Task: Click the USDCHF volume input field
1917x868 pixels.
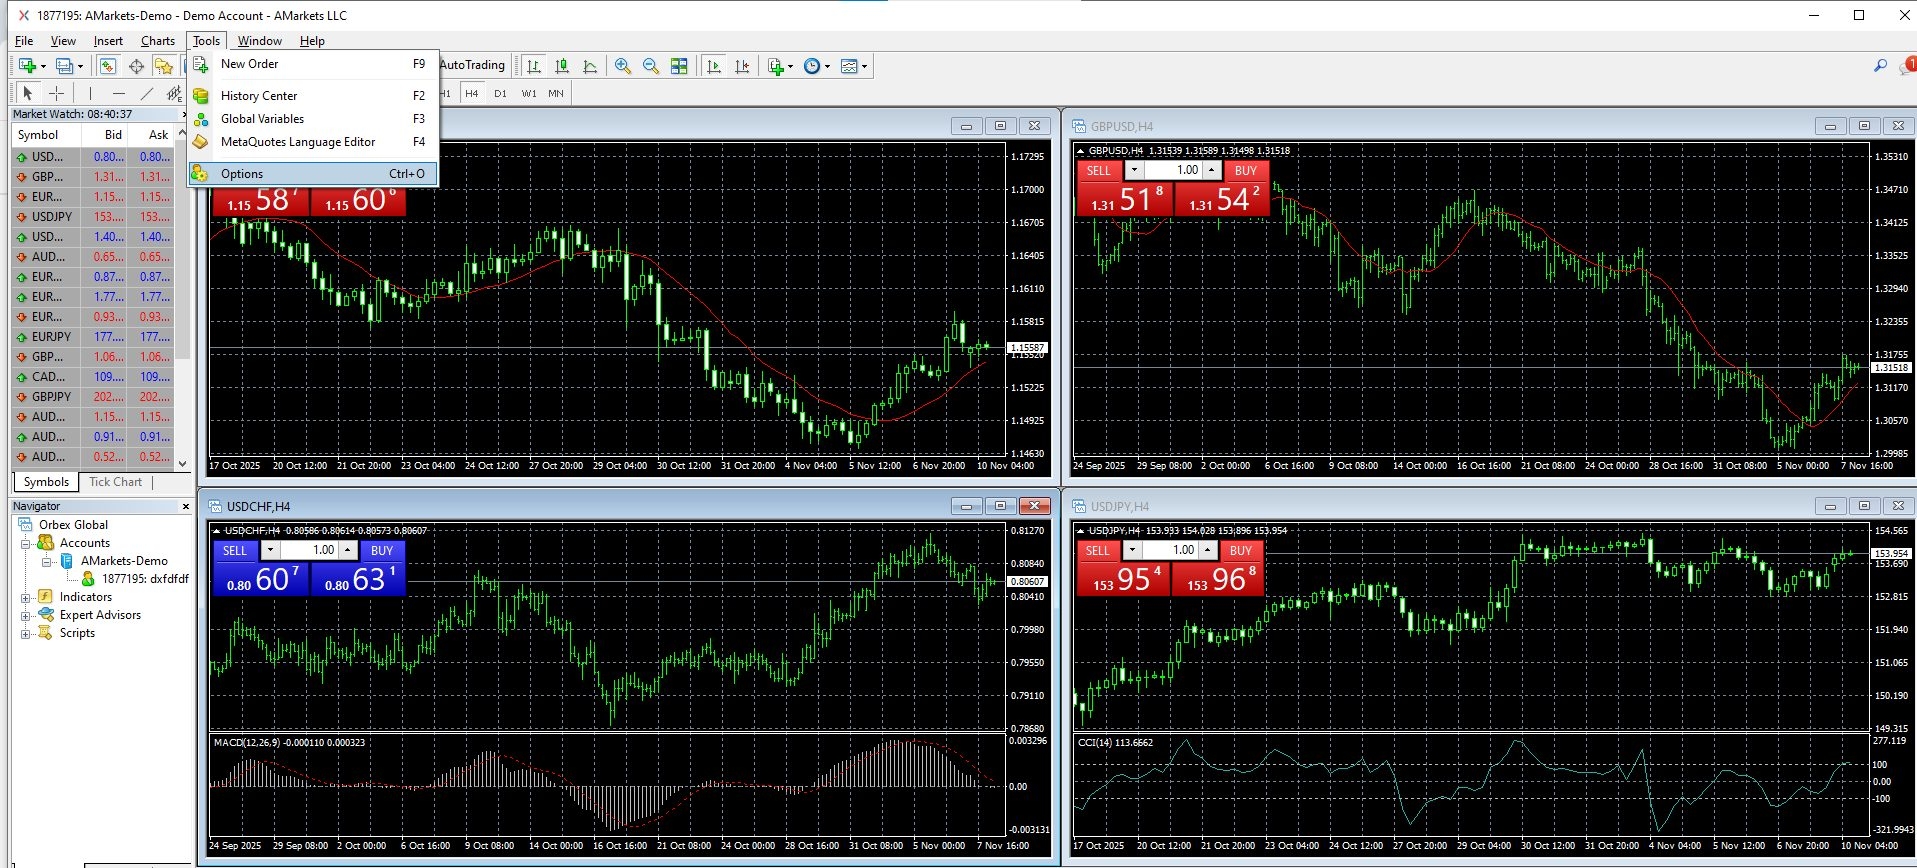Action: [309, 550]
